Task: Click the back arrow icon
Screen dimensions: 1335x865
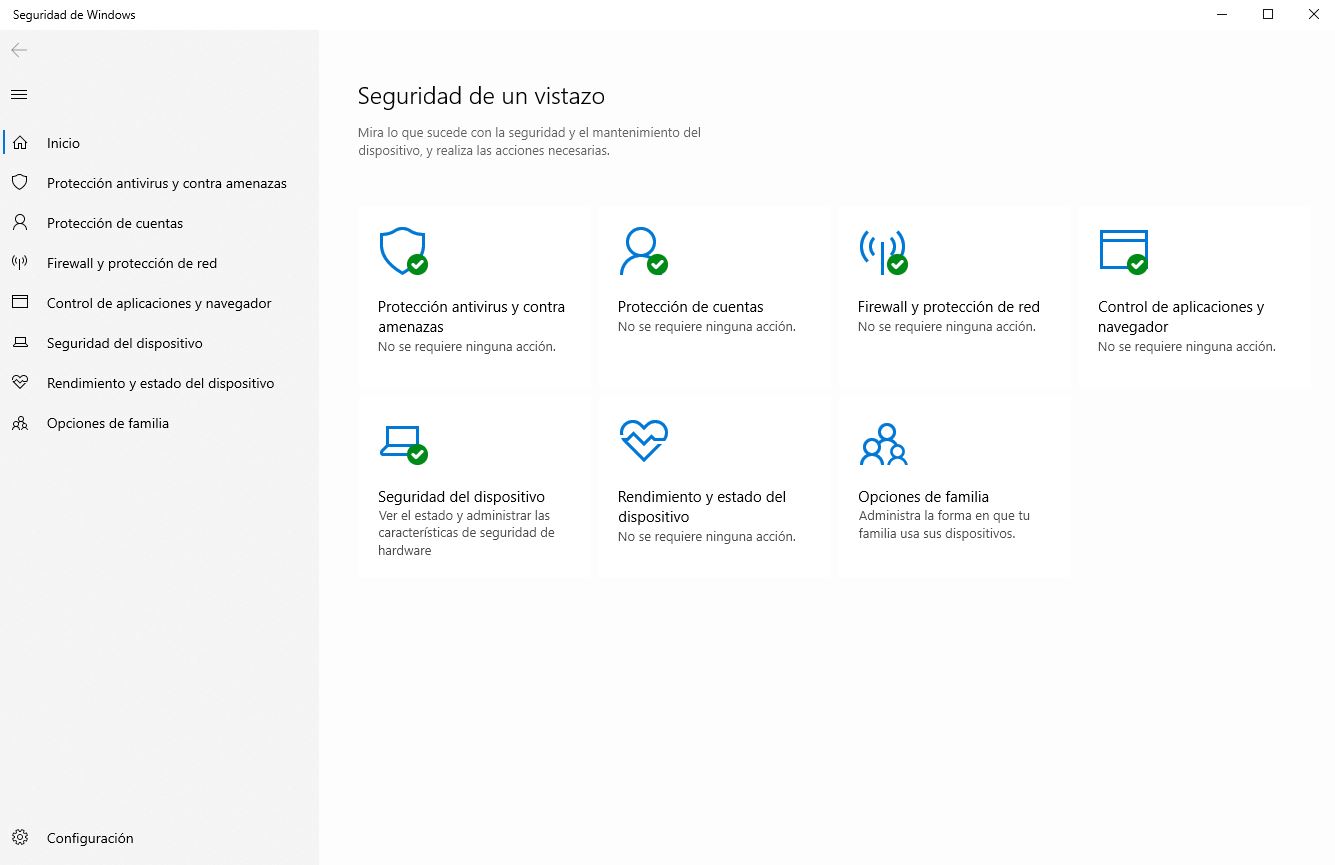Action: (x=19, y=50)
